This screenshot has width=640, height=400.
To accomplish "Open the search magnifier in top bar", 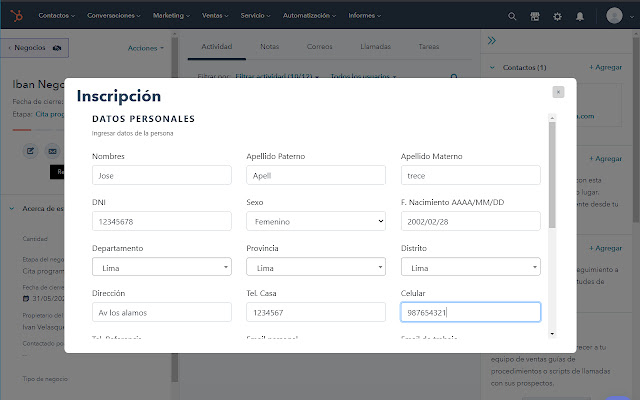I will point(512,16).
